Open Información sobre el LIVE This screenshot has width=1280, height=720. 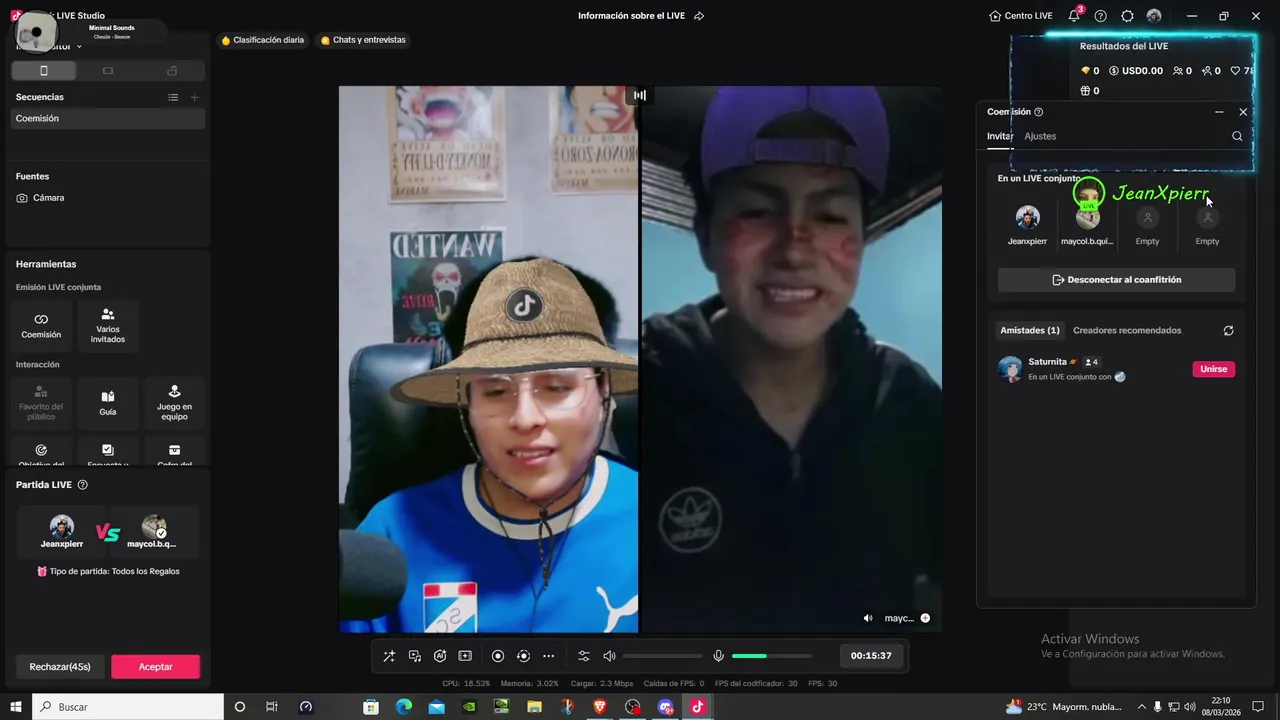(x=632, y=16)
